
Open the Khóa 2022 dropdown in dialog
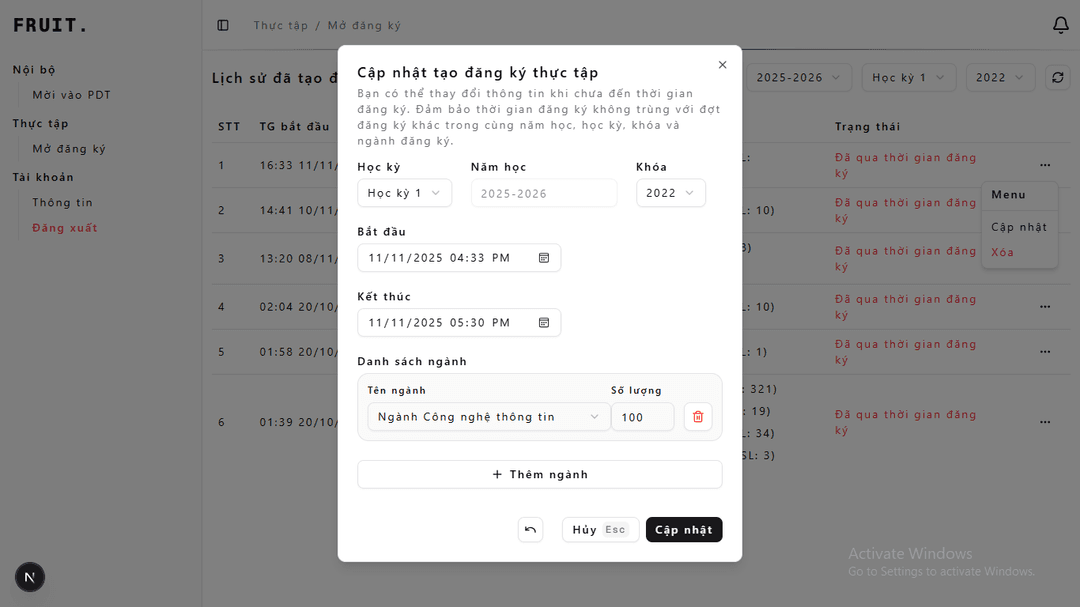670,193
